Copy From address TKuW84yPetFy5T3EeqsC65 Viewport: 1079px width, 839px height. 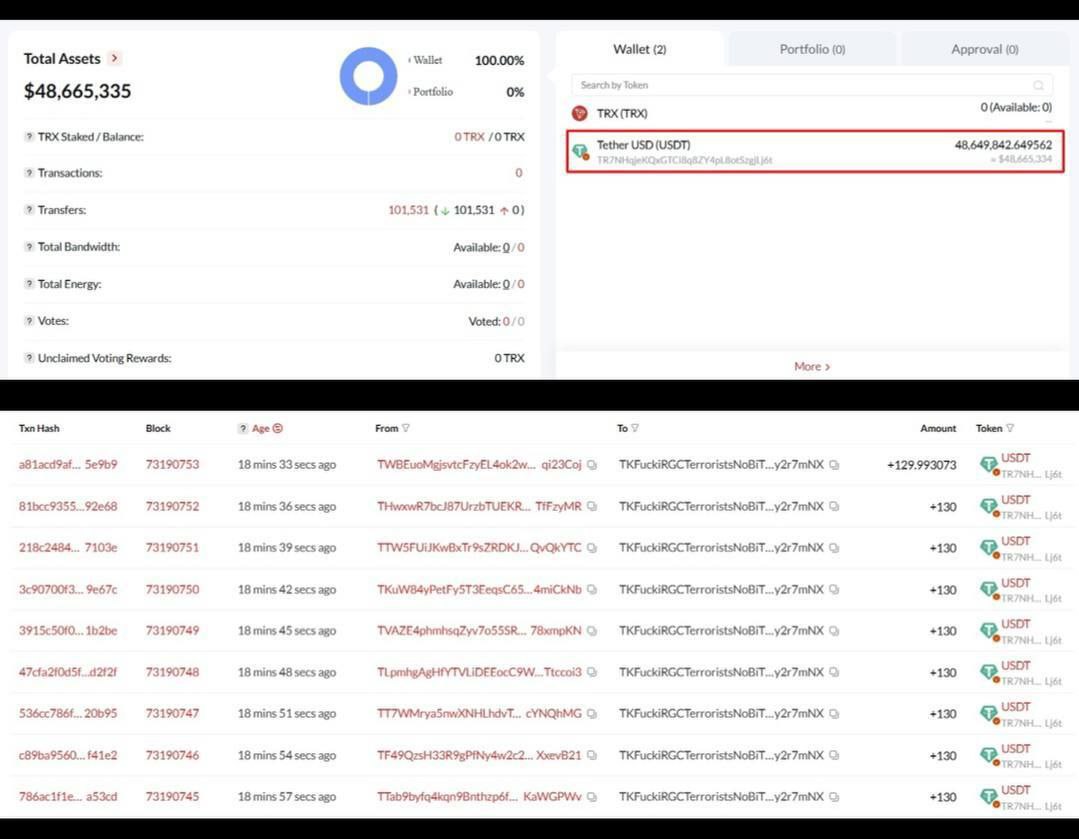pos(592,589)
